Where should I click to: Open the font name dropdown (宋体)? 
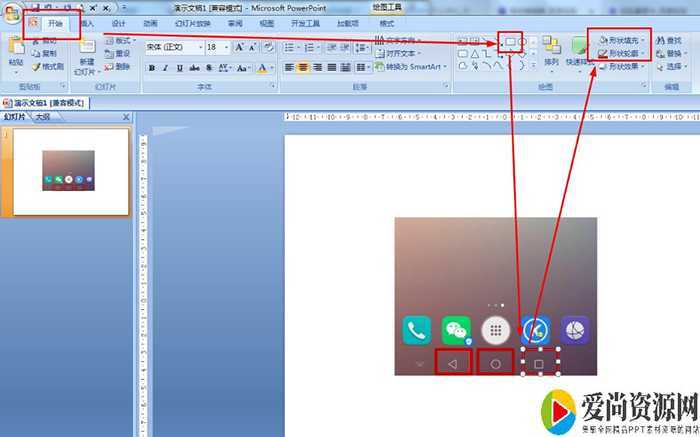tap(198, 47)
